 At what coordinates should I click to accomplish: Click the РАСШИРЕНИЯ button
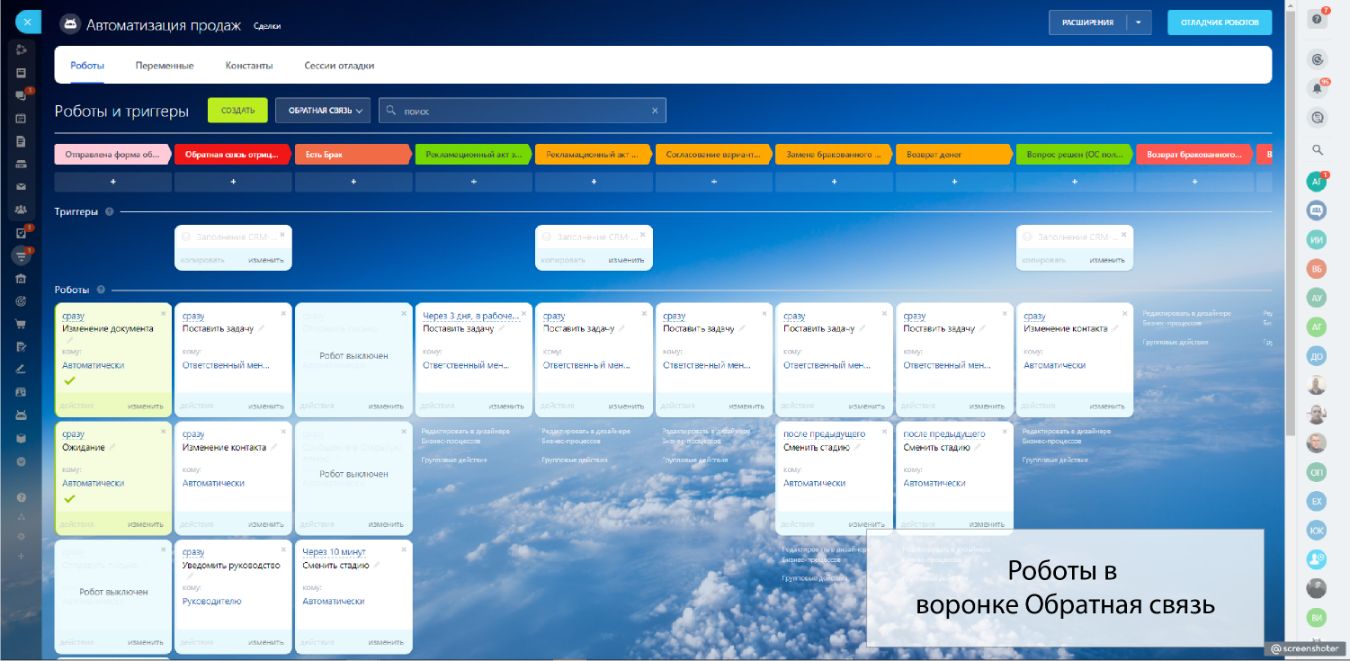pos(1087,22)
